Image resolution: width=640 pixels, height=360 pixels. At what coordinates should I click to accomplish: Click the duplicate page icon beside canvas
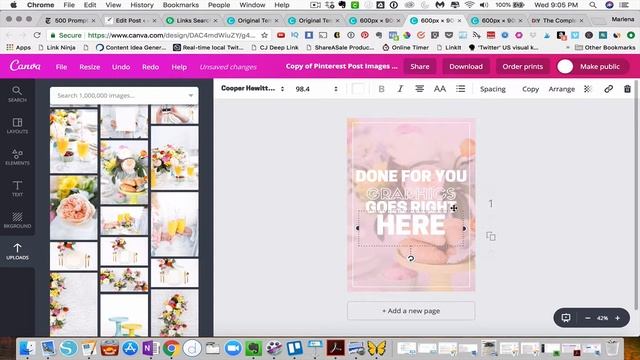(491, 236)
